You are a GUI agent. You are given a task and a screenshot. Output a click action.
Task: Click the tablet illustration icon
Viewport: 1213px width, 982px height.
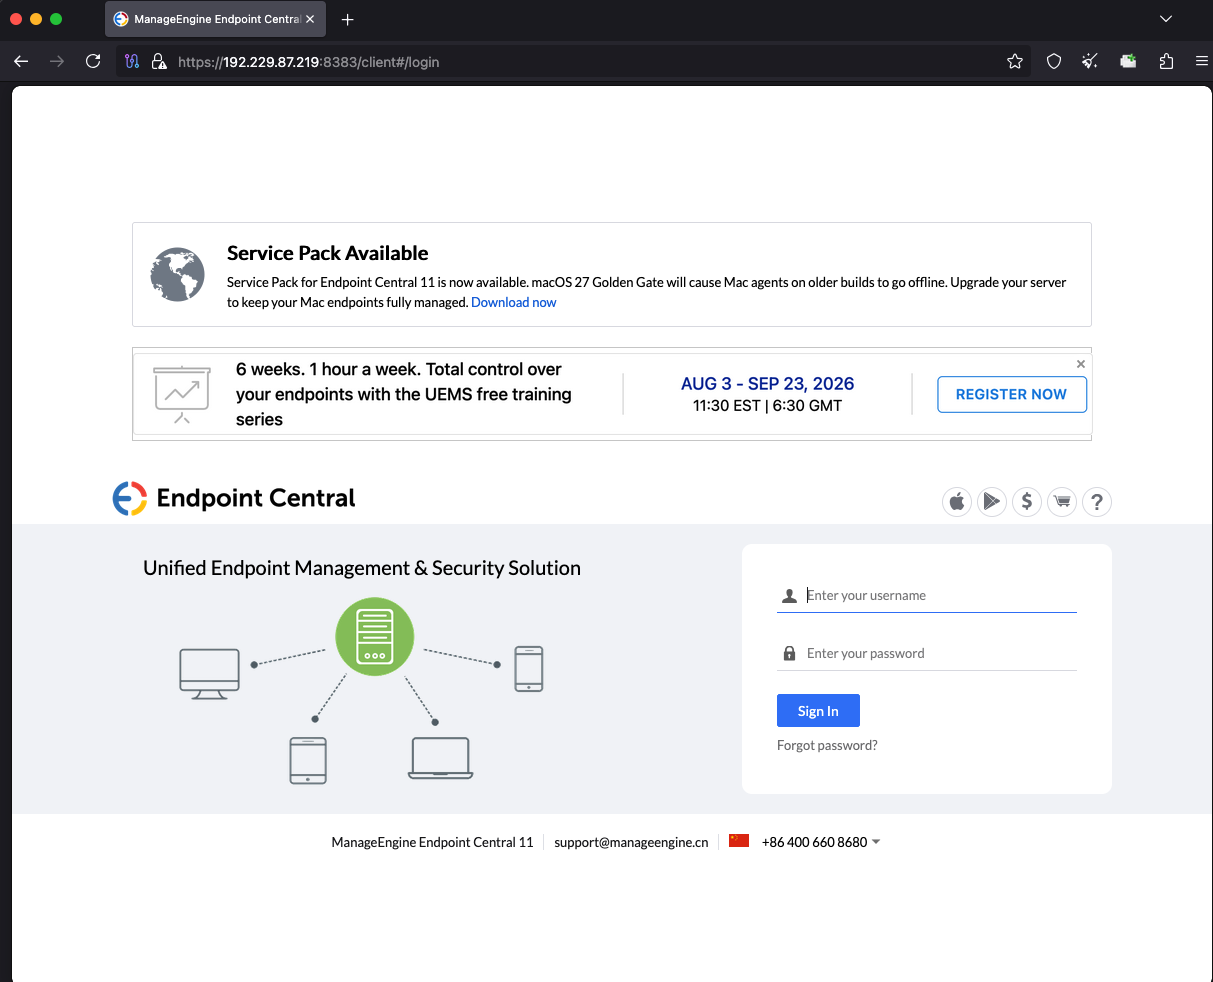(x=308, y=760)
